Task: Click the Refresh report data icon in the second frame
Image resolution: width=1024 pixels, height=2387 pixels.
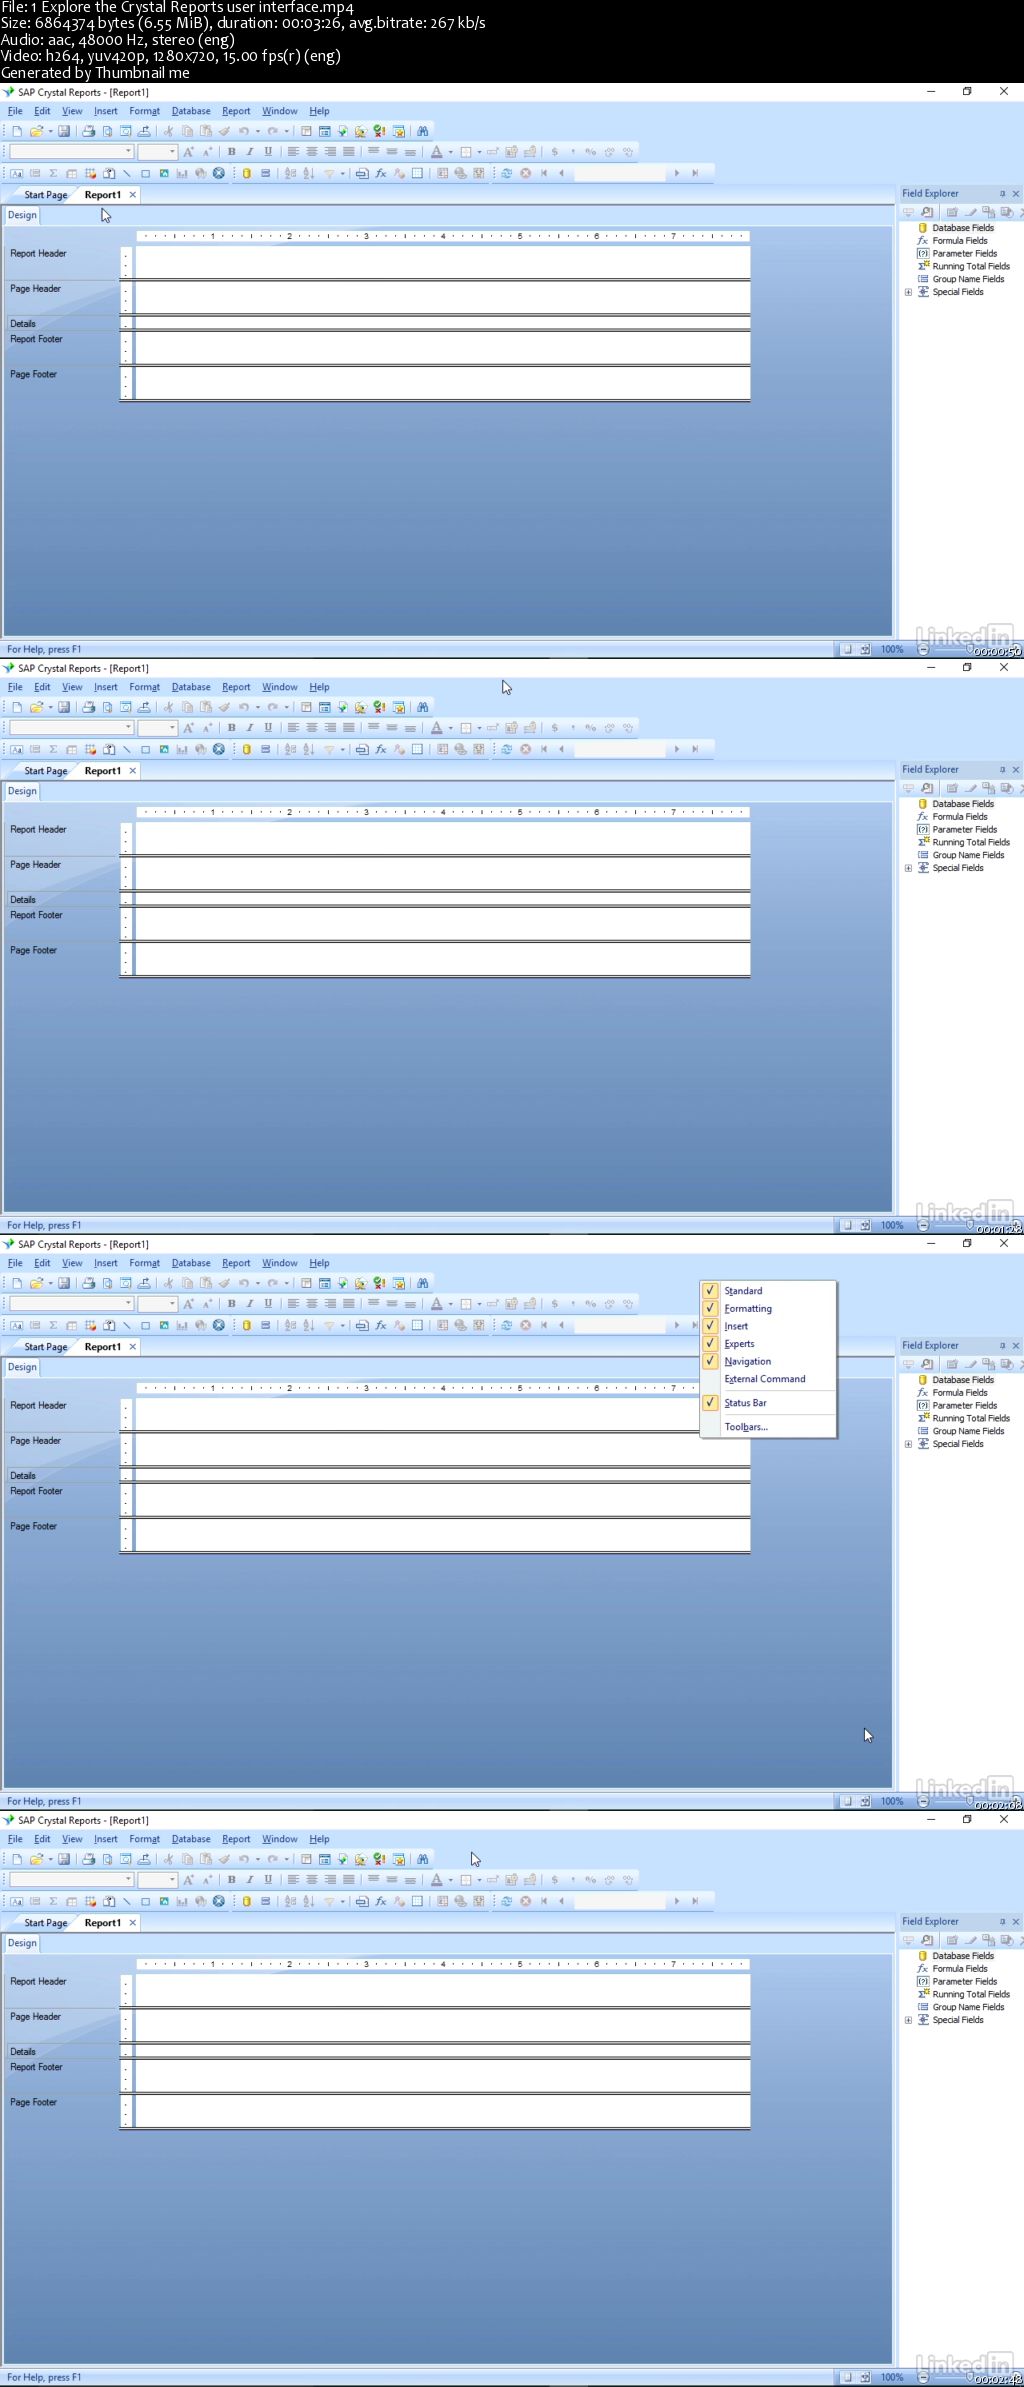Action: [x=507, y=749]
